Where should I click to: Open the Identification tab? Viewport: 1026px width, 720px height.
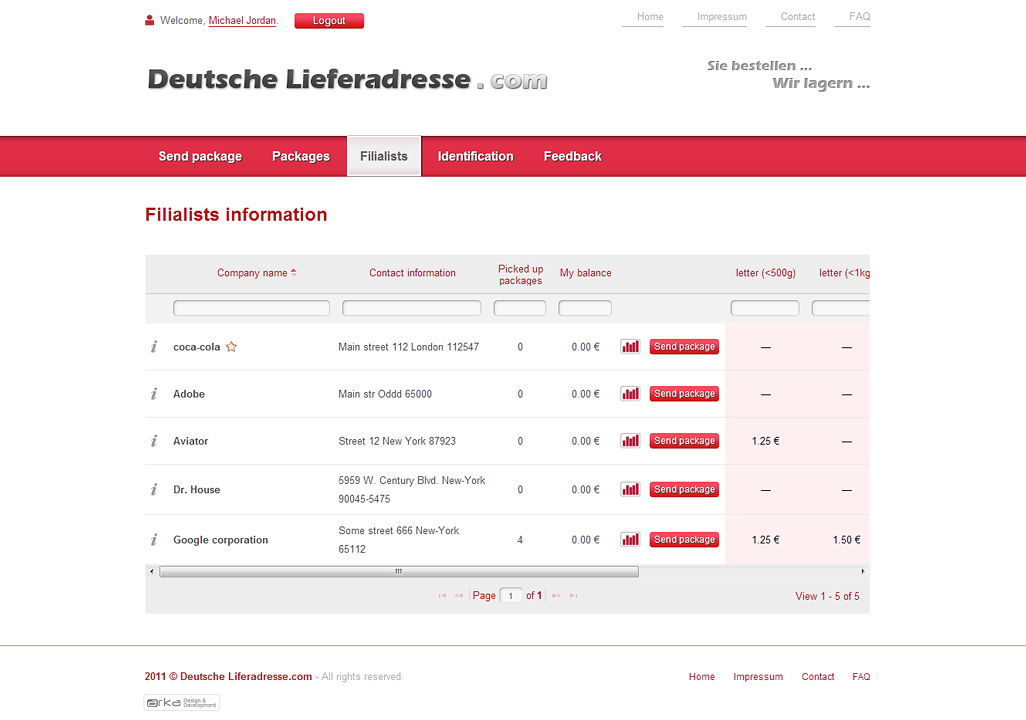click(475, 156)
